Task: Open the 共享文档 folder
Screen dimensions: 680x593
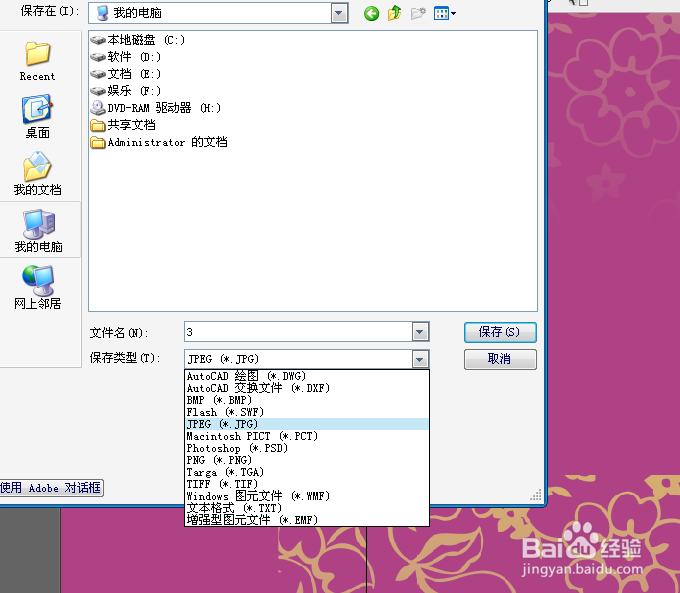Action: coord(123,125)
